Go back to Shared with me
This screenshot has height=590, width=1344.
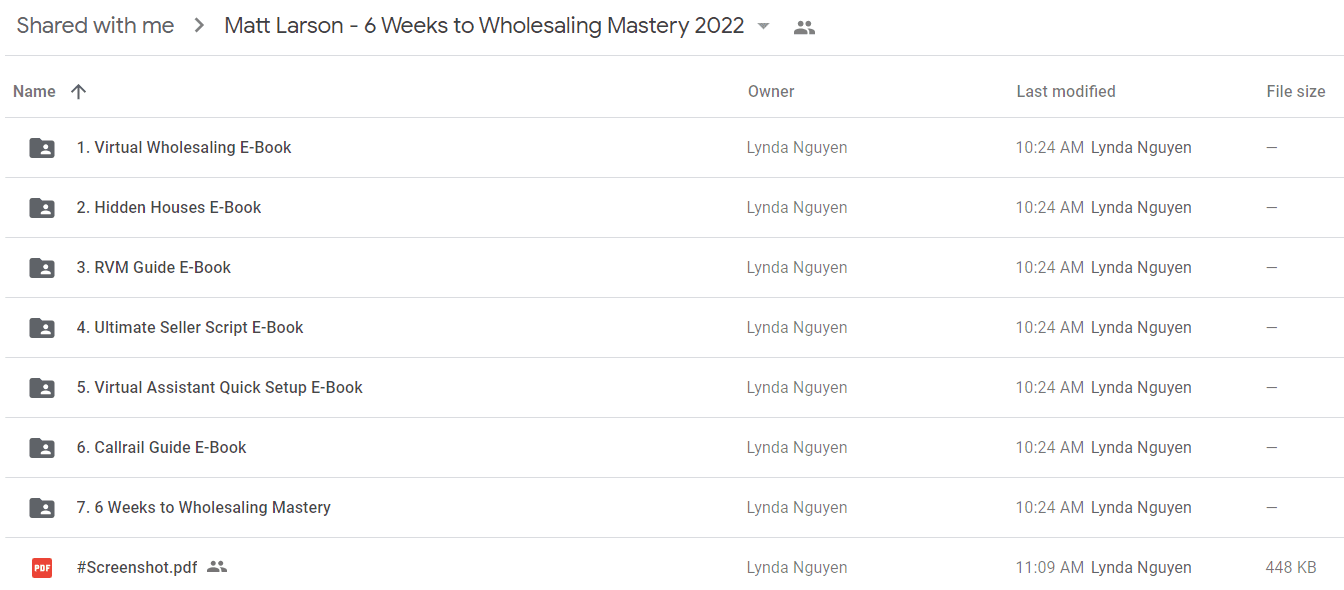[95, 26]
